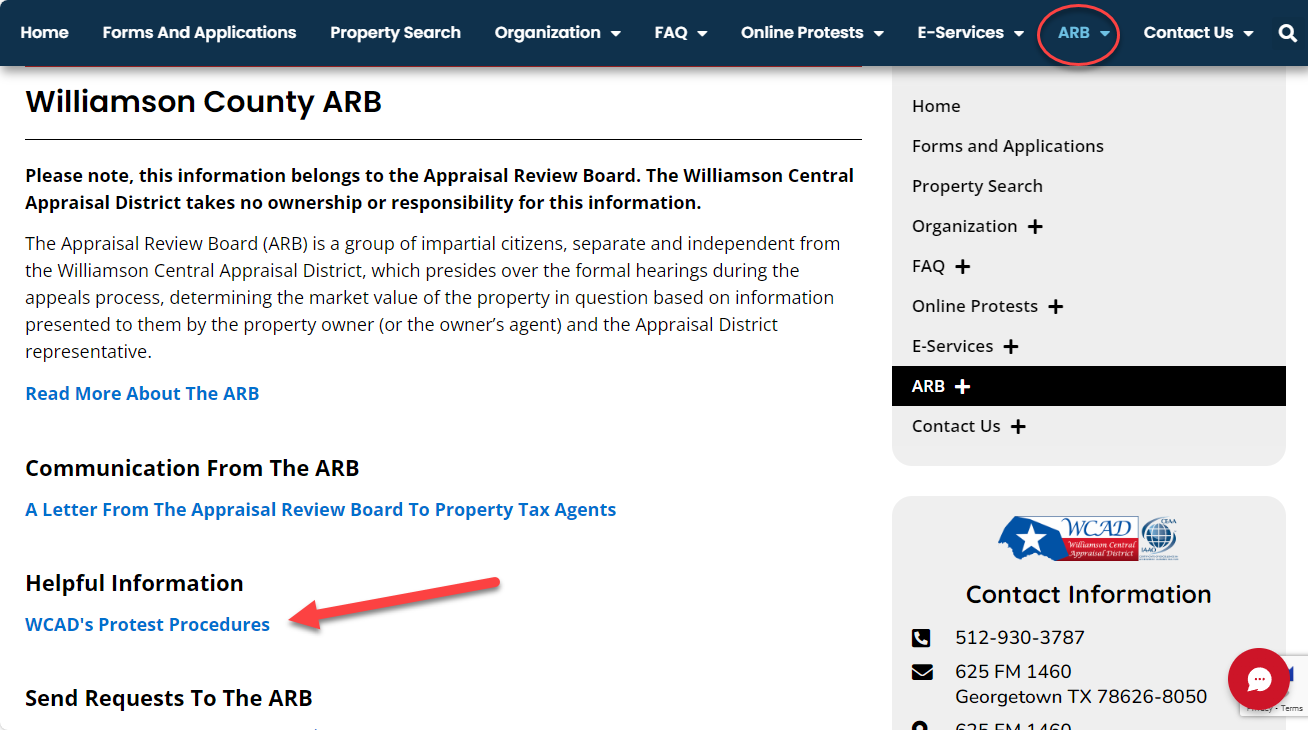
Task: Select Online Protests label in sidebar
Action: (975, 306)
